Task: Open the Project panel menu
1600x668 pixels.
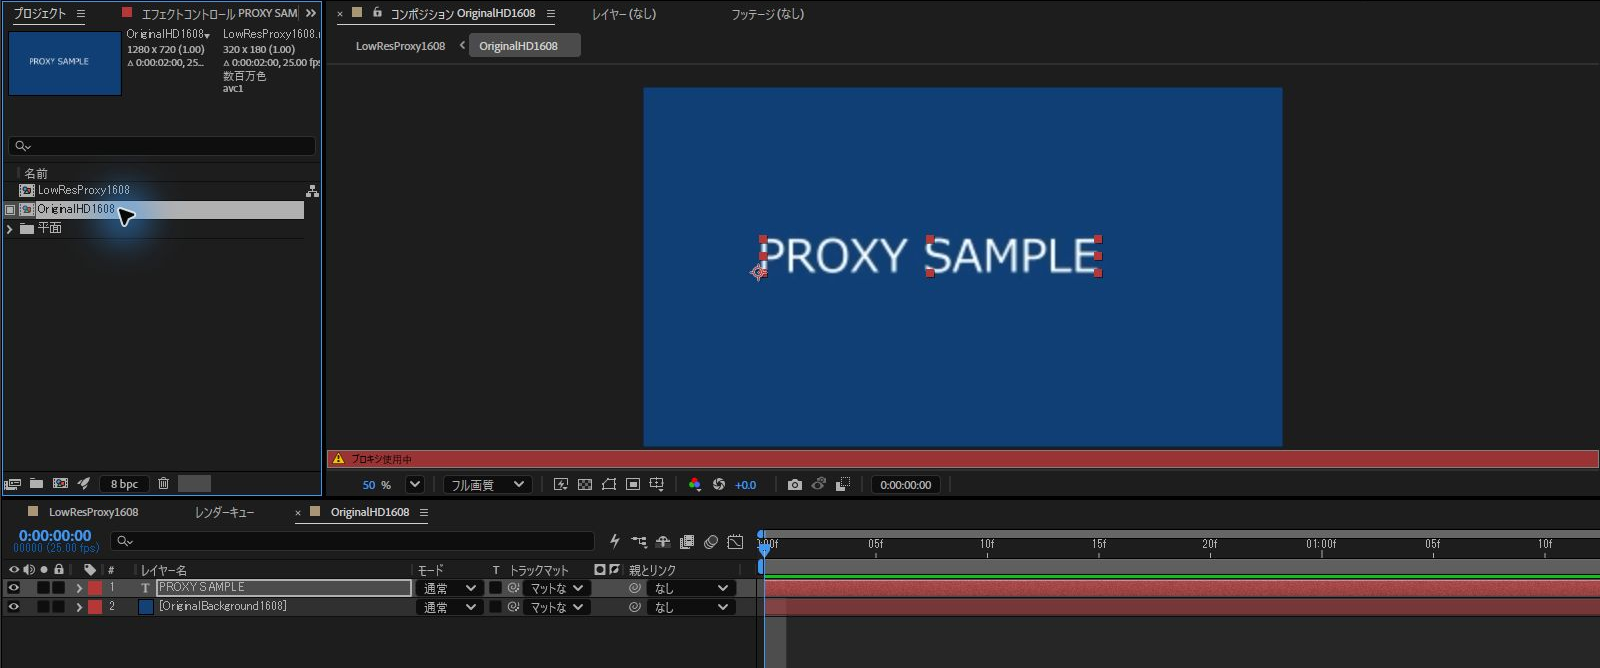Action: pyautogui.click(x=81, y=14)
